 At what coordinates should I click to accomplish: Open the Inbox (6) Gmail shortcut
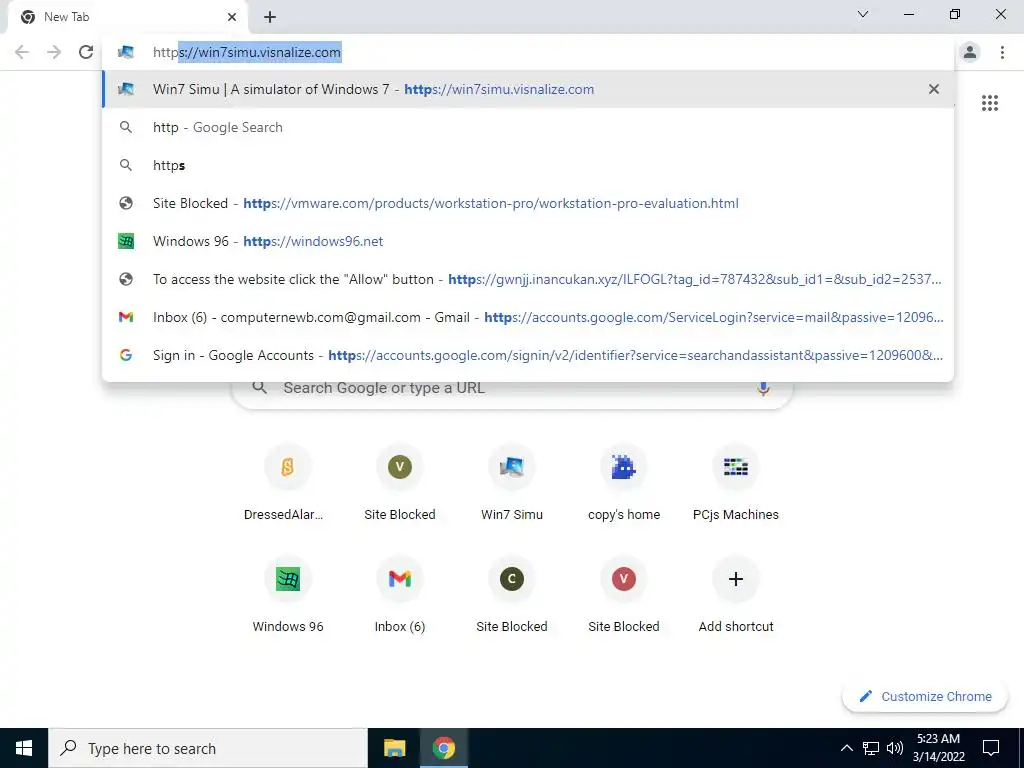400,596
